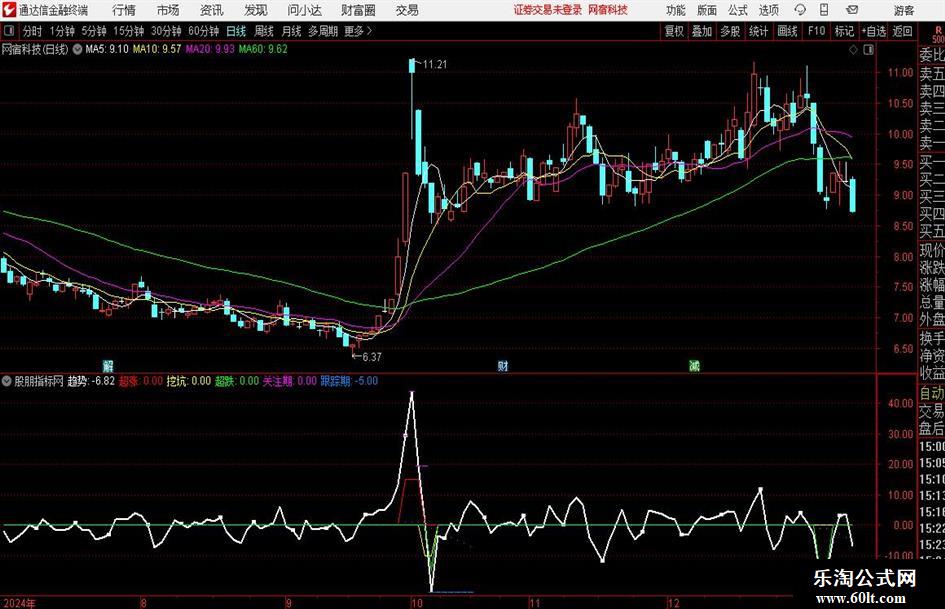Image resolution: width=945 pixels, height=609 pixels.
Task: Click the 画线 drawing button
Action: pyautogui.click(x=788, y=31)
